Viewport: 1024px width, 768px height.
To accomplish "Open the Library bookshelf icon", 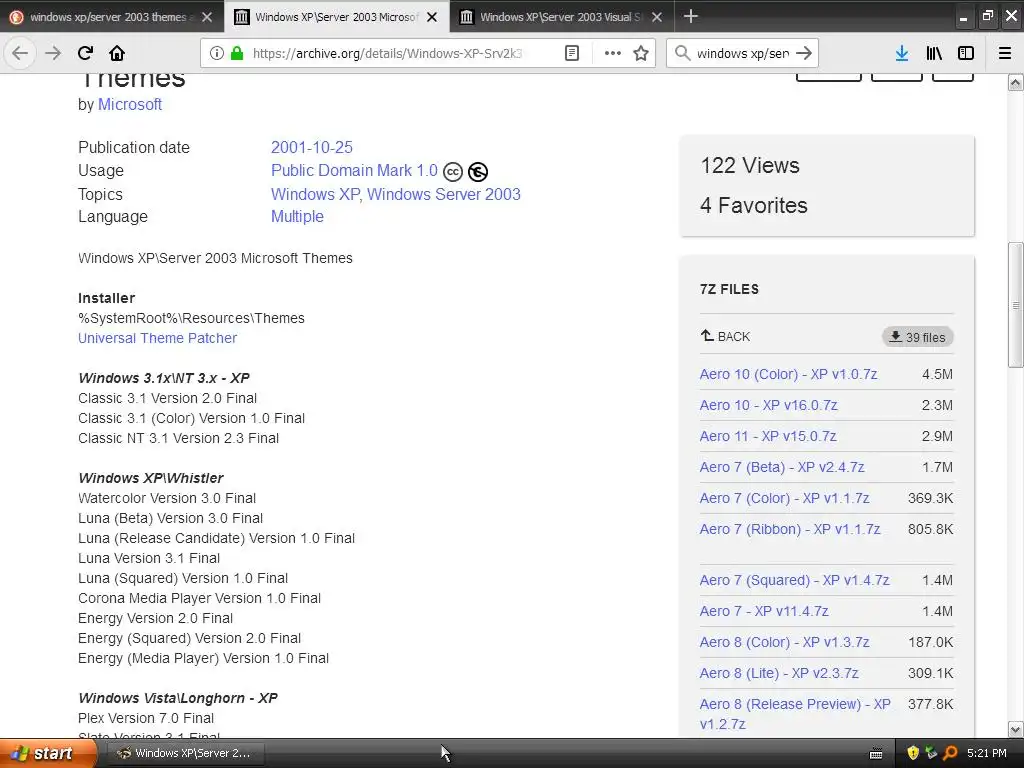I will (x=934, y=54).
